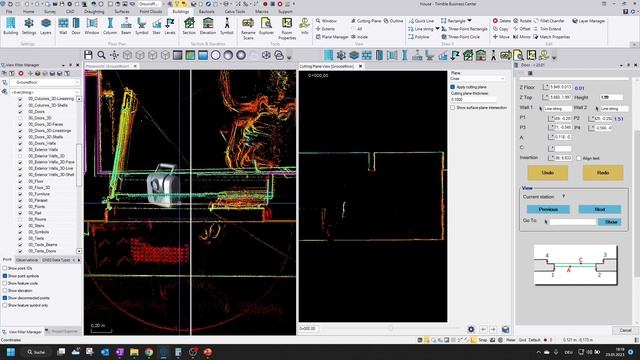Click the Go To input field

[572, 222]
